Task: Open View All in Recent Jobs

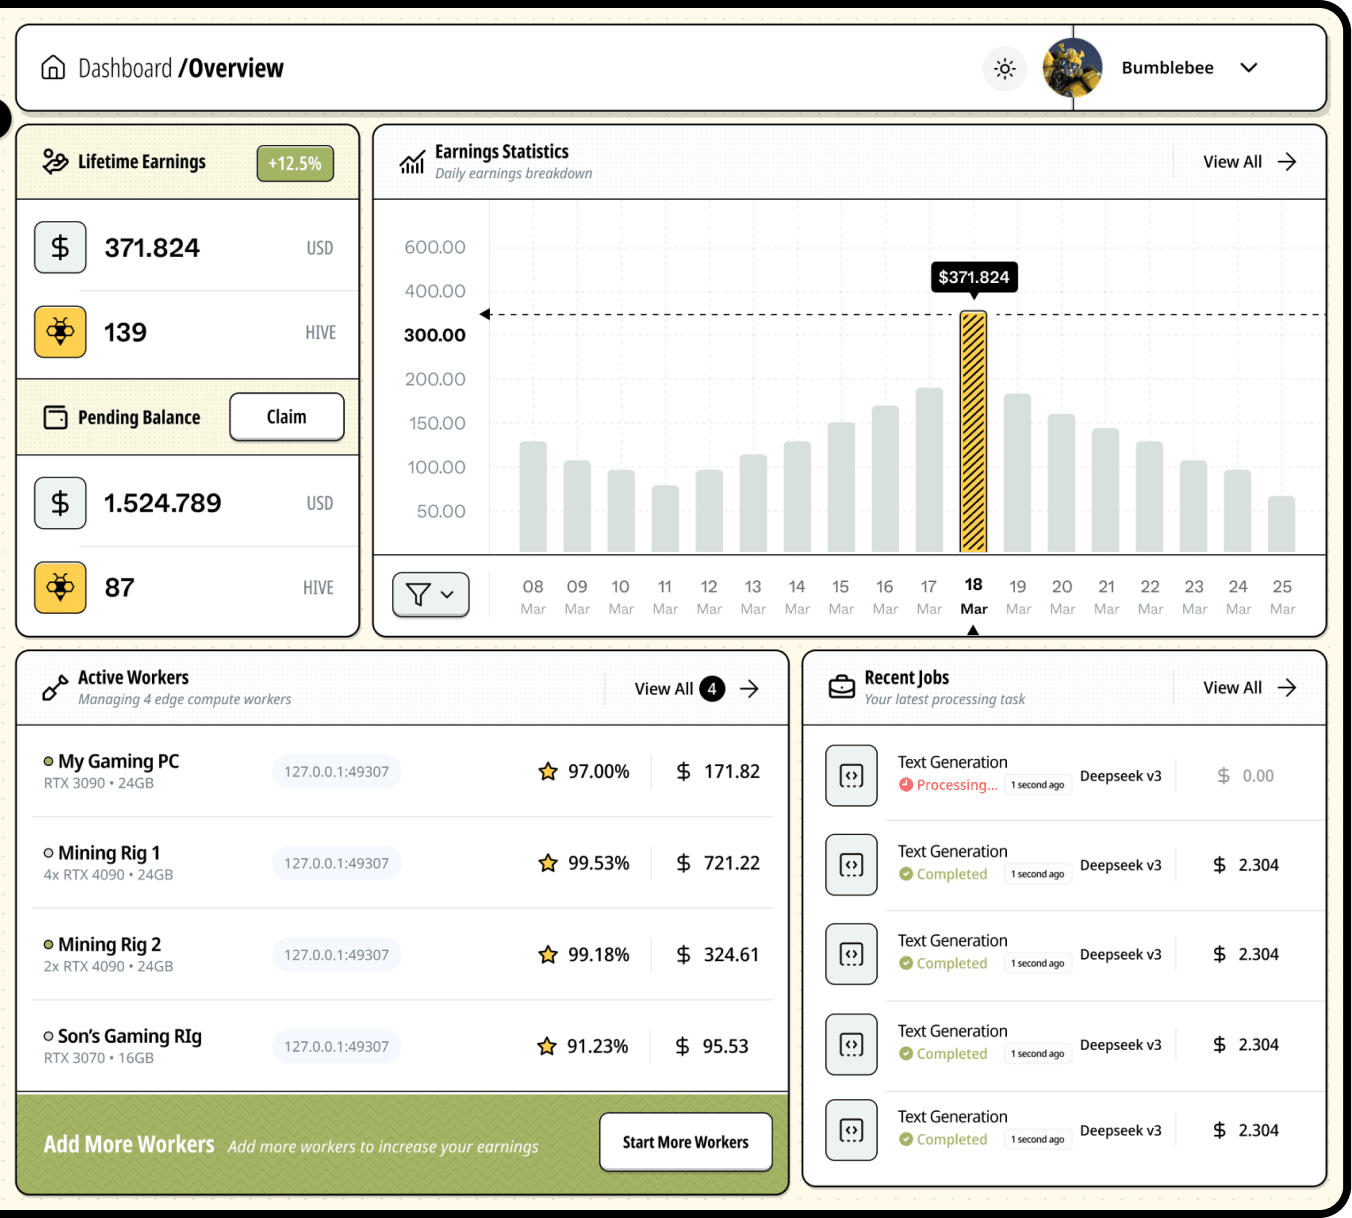Action: (1249, 688)
